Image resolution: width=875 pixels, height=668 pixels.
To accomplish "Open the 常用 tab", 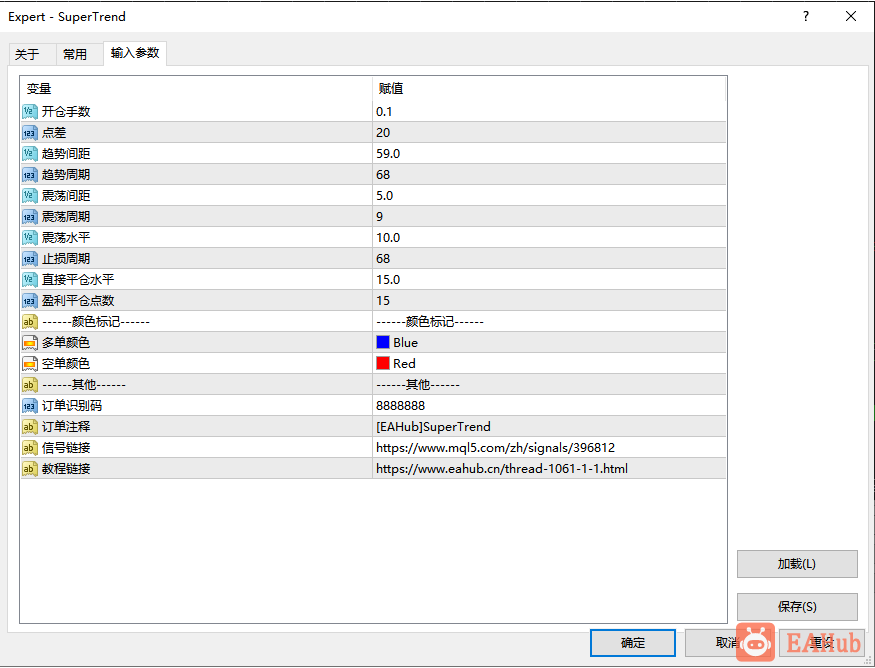I will pyautogui.click(x=75, y=54).
